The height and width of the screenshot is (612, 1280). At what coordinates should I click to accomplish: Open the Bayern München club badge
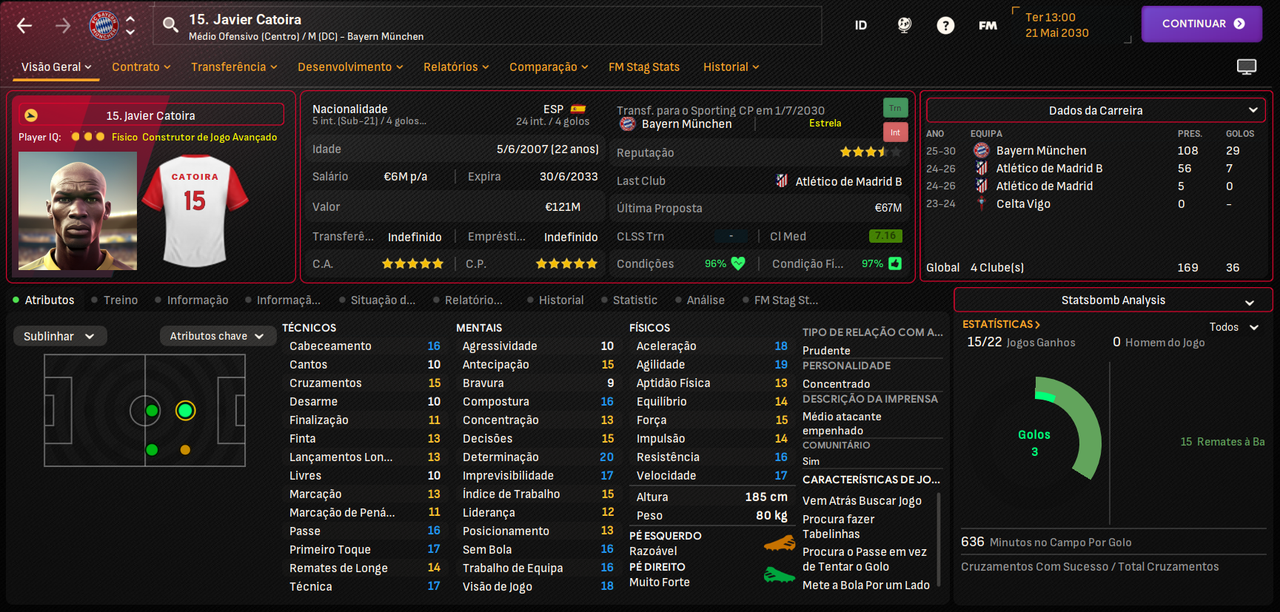(x=103, y=25)
